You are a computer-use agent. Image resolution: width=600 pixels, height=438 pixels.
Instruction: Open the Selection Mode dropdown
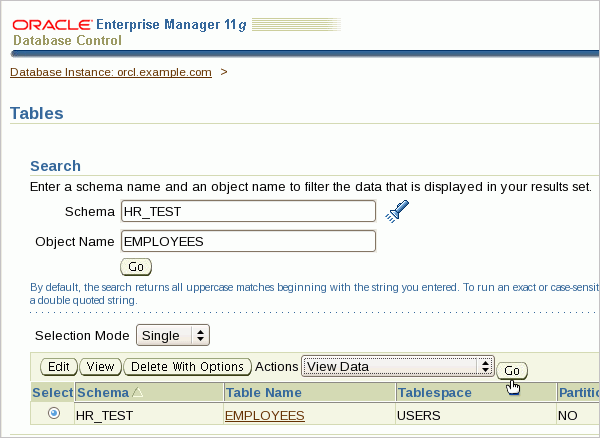point(173,336)
